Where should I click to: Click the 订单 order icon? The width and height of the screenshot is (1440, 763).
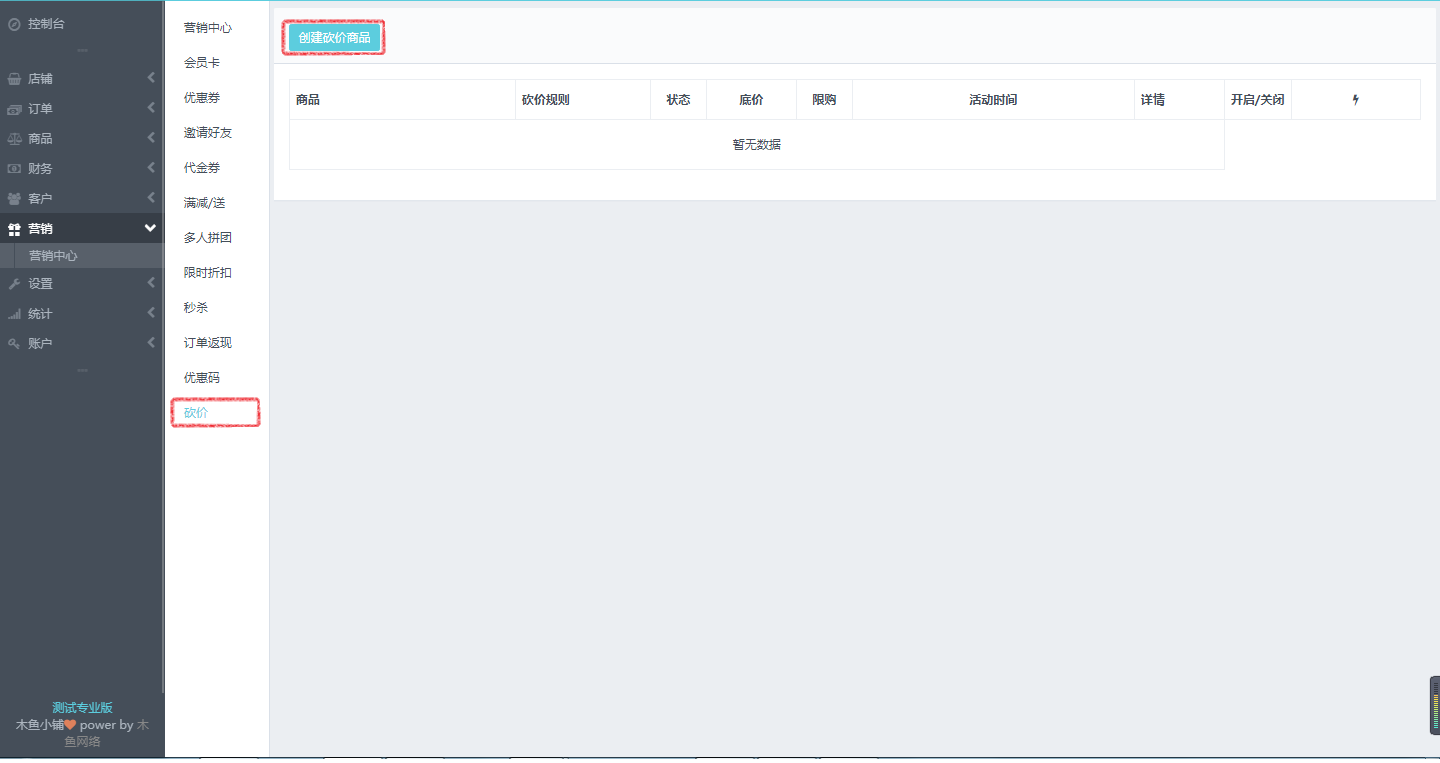[x=14, y=109]
